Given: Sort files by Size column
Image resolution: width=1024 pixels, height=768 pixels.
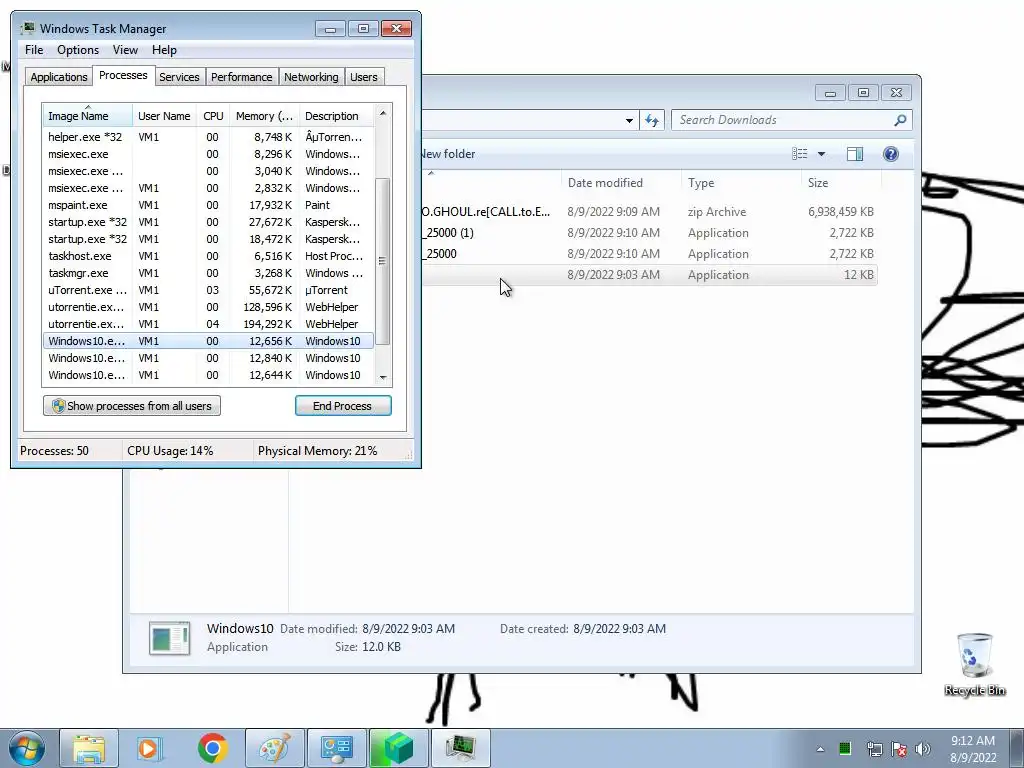Looking at the screenshot, I should 841,183.
